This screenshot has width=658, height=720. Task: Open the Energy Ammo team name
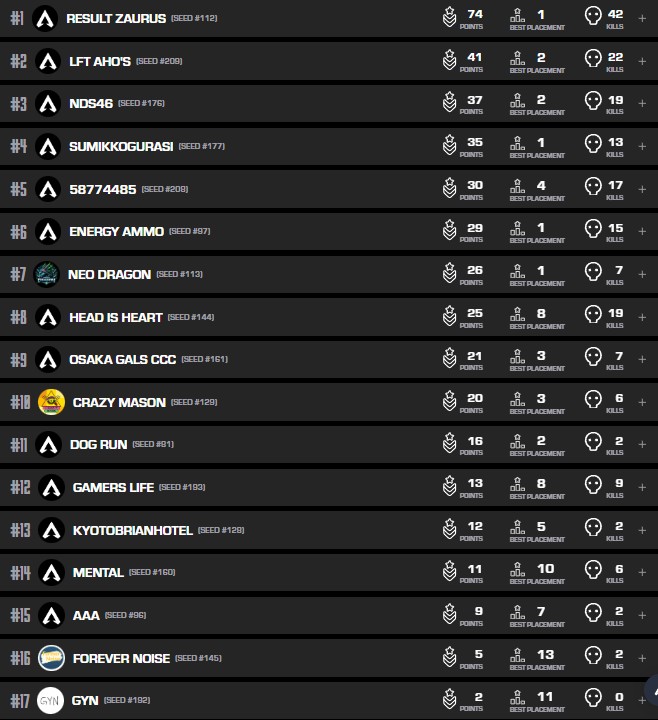(116, 232)
